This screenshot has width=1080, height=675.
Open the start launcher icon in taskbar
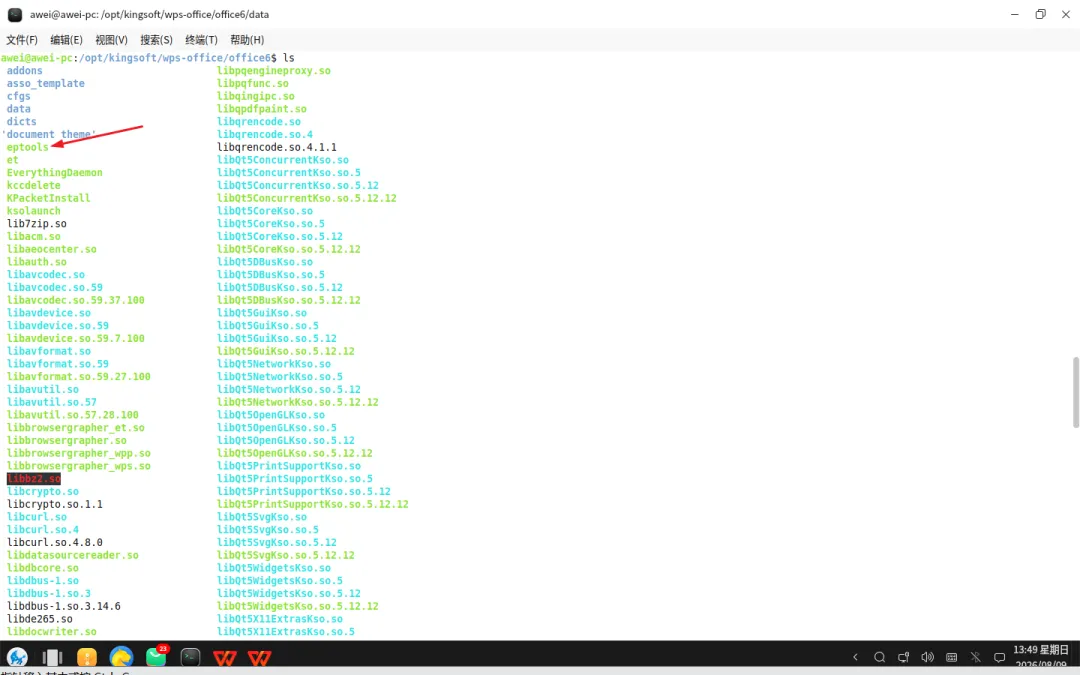point(17,657)
